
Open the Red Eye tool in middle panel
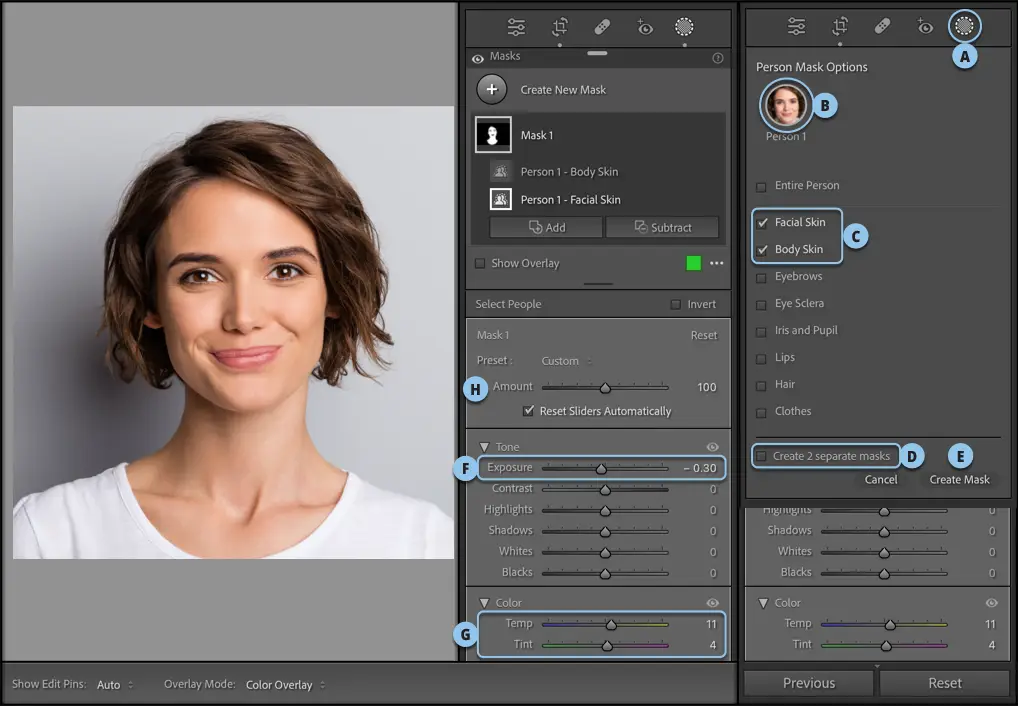pos(644,27)
